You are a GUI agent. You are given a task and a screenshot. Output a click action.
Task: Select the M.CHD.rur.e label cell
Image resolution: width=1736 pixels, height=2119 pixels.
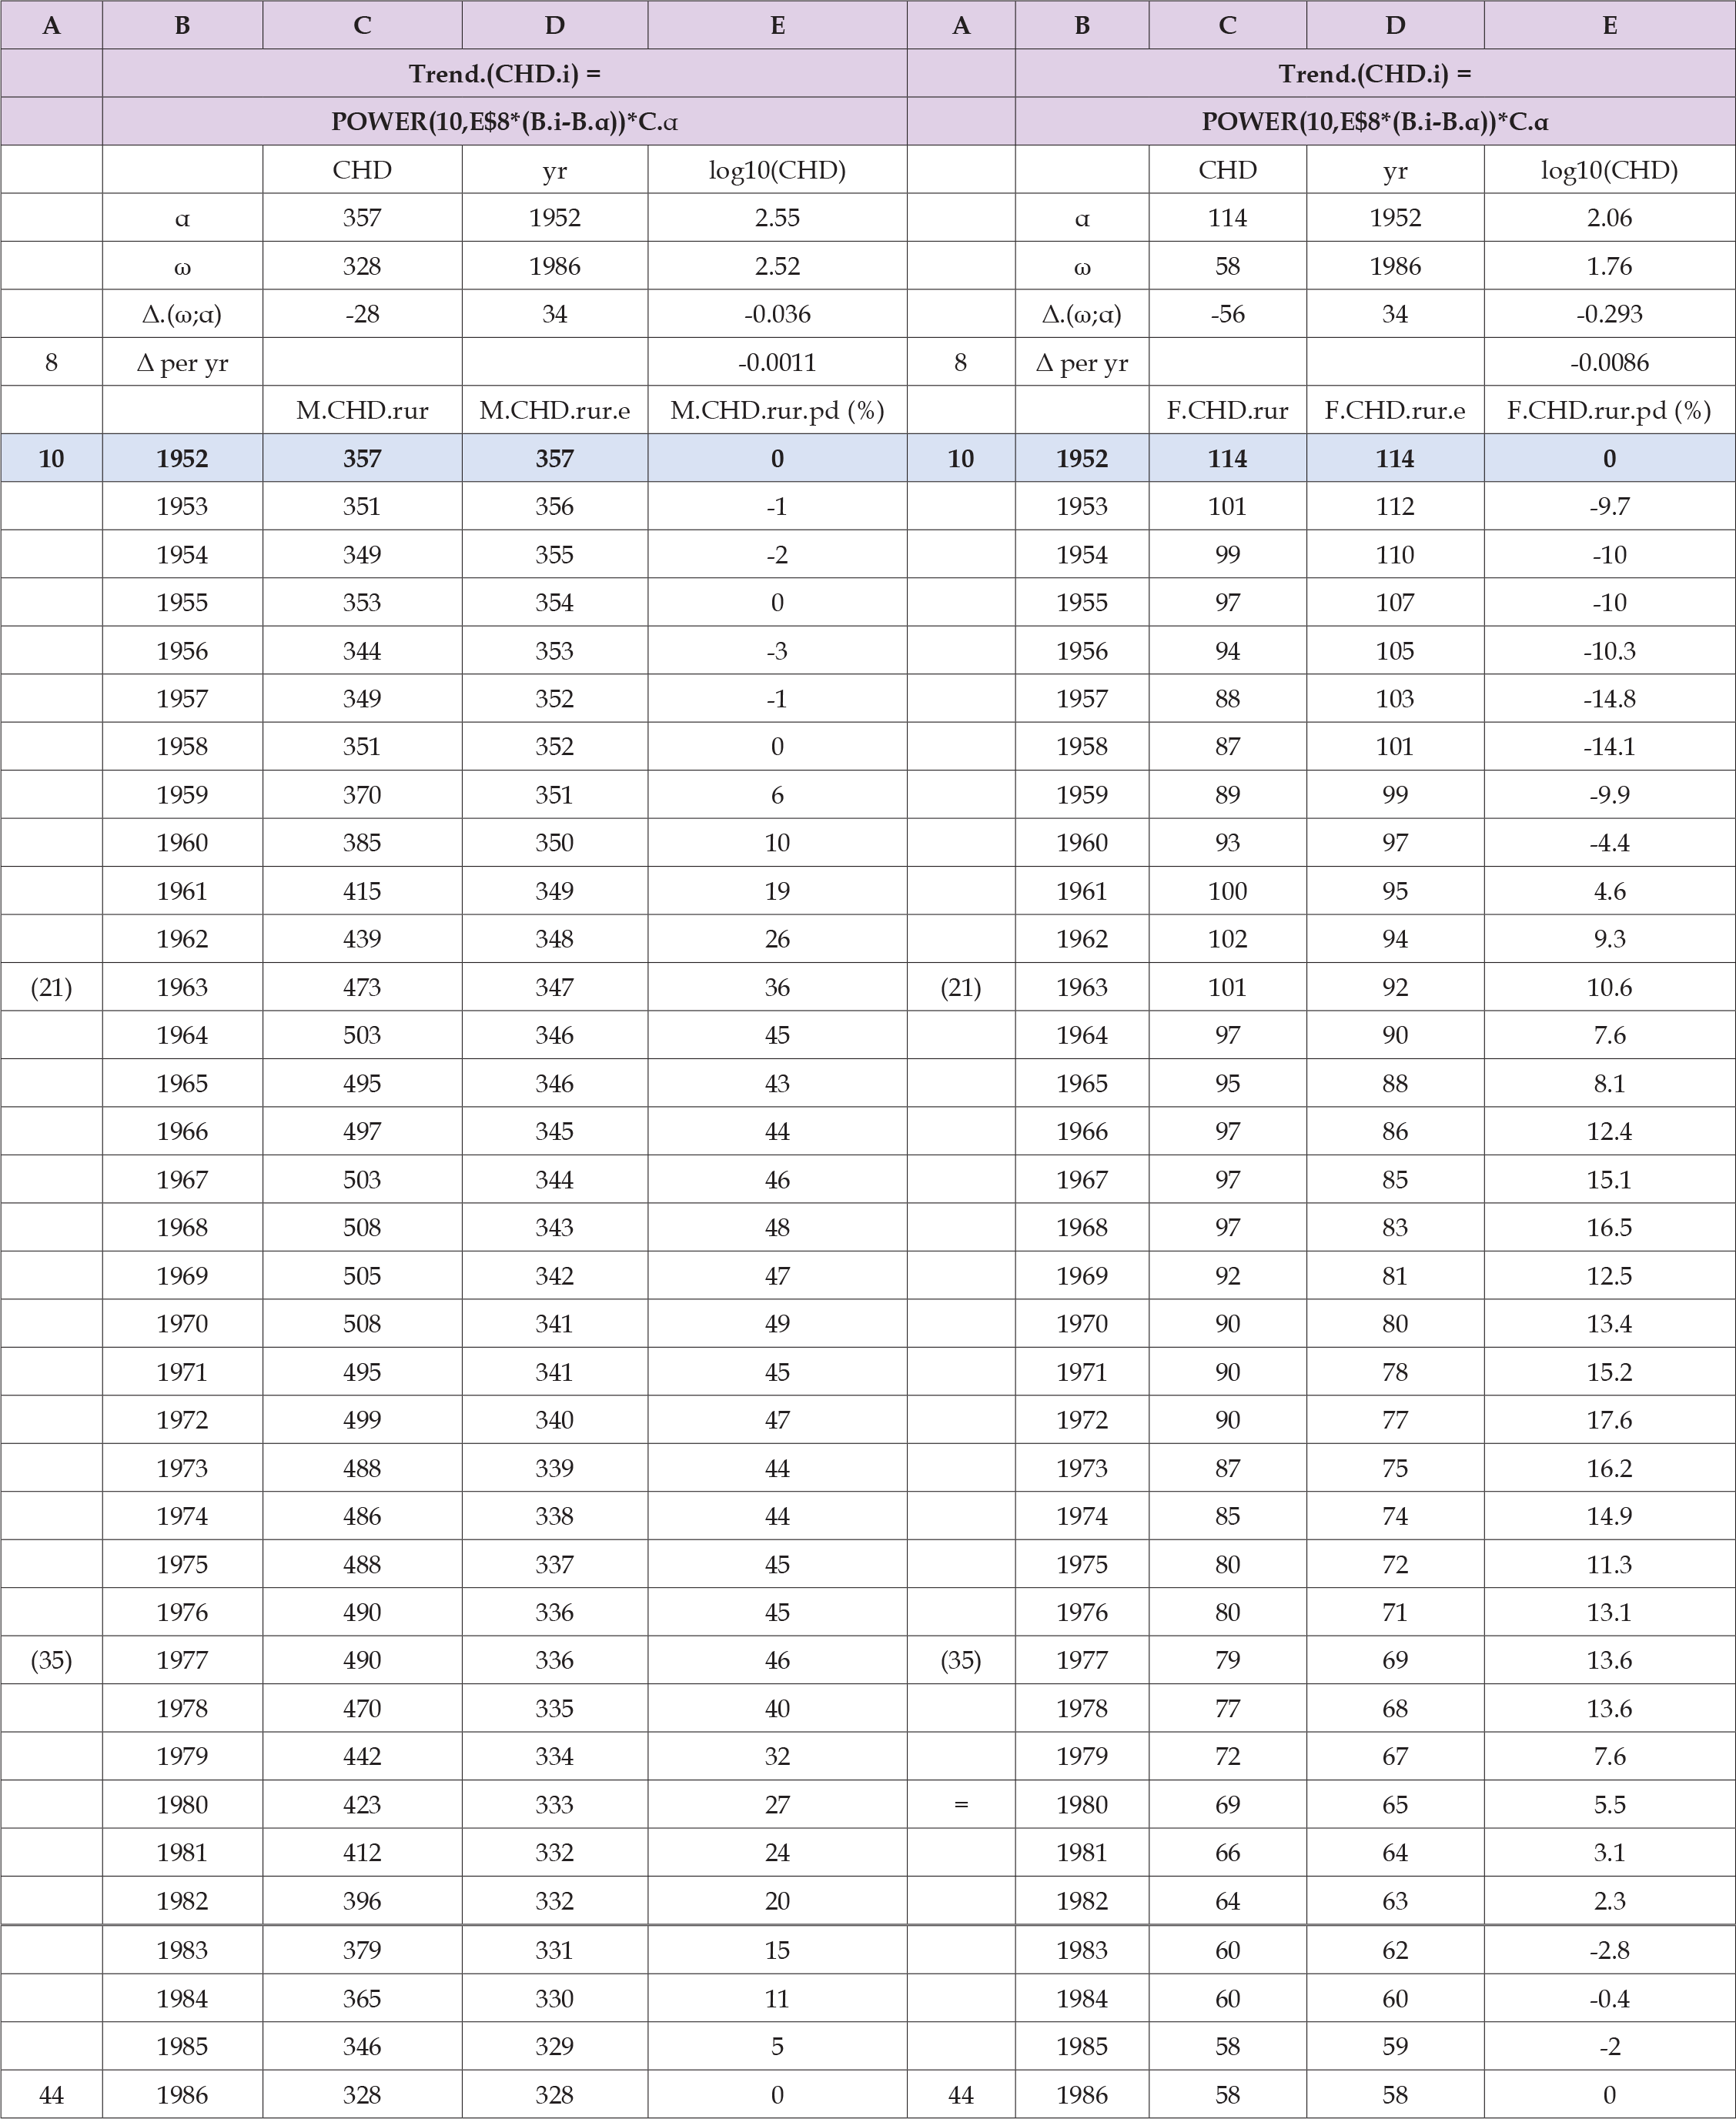[x=554, y=410]
